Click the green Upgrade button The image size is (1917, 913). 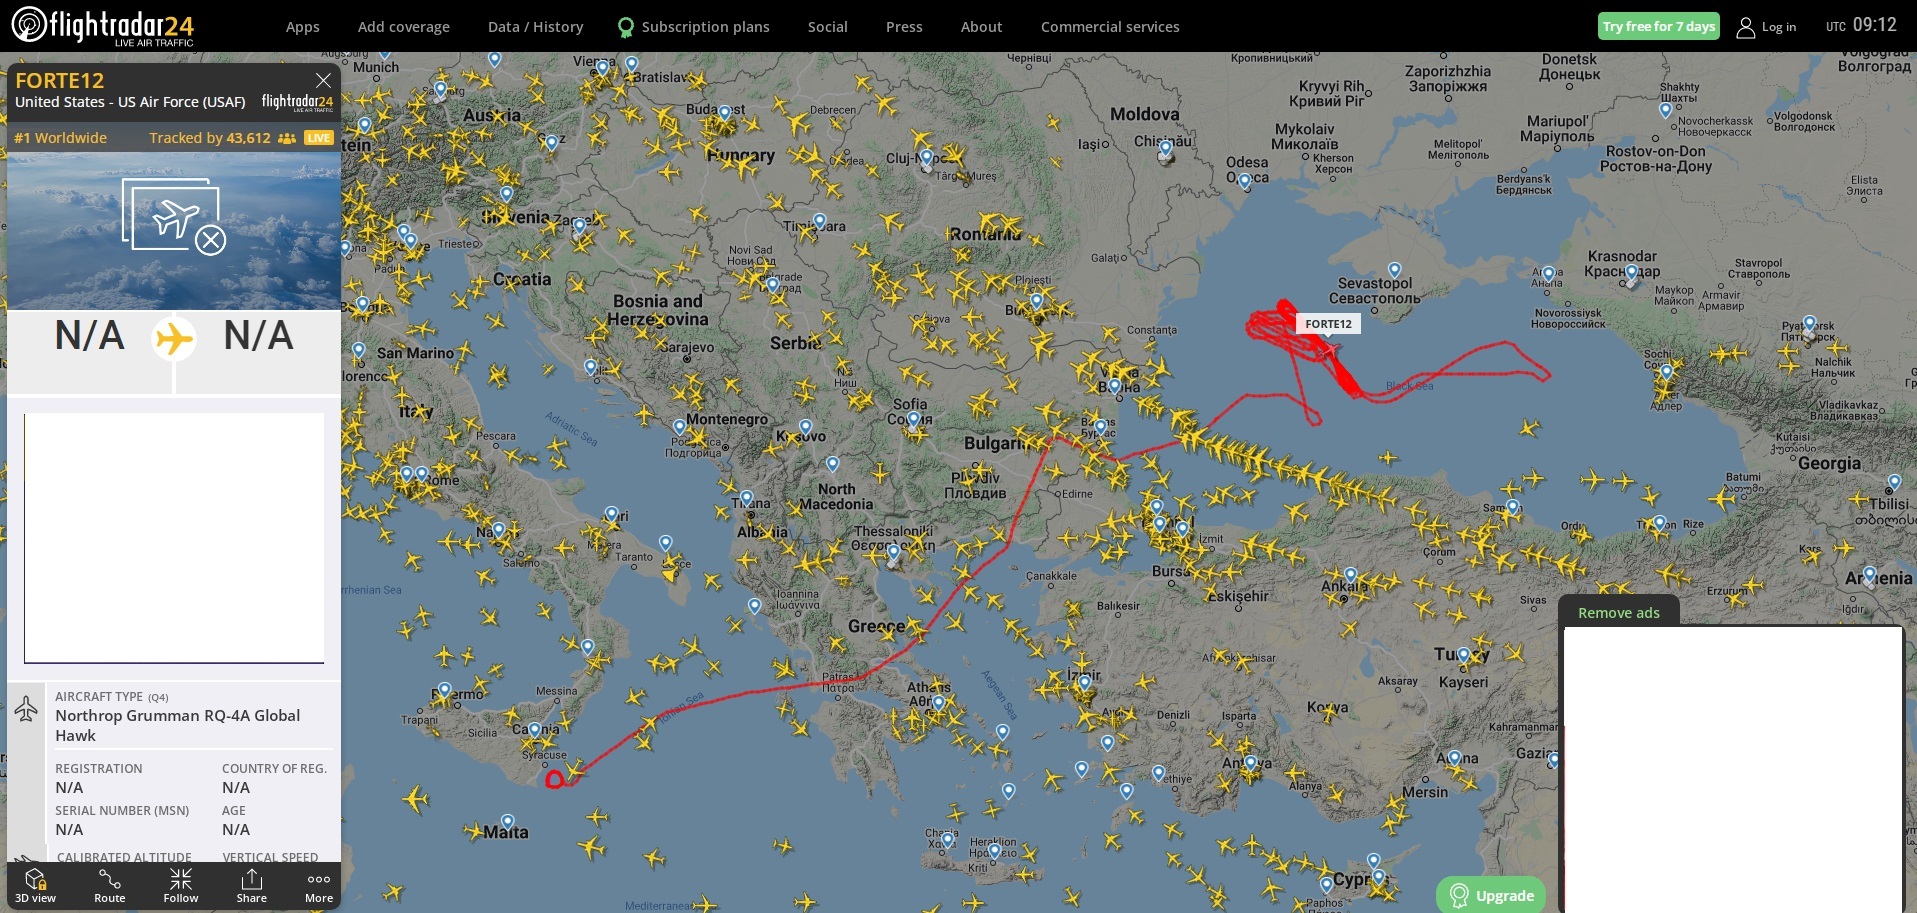[x=1491, y=895]
